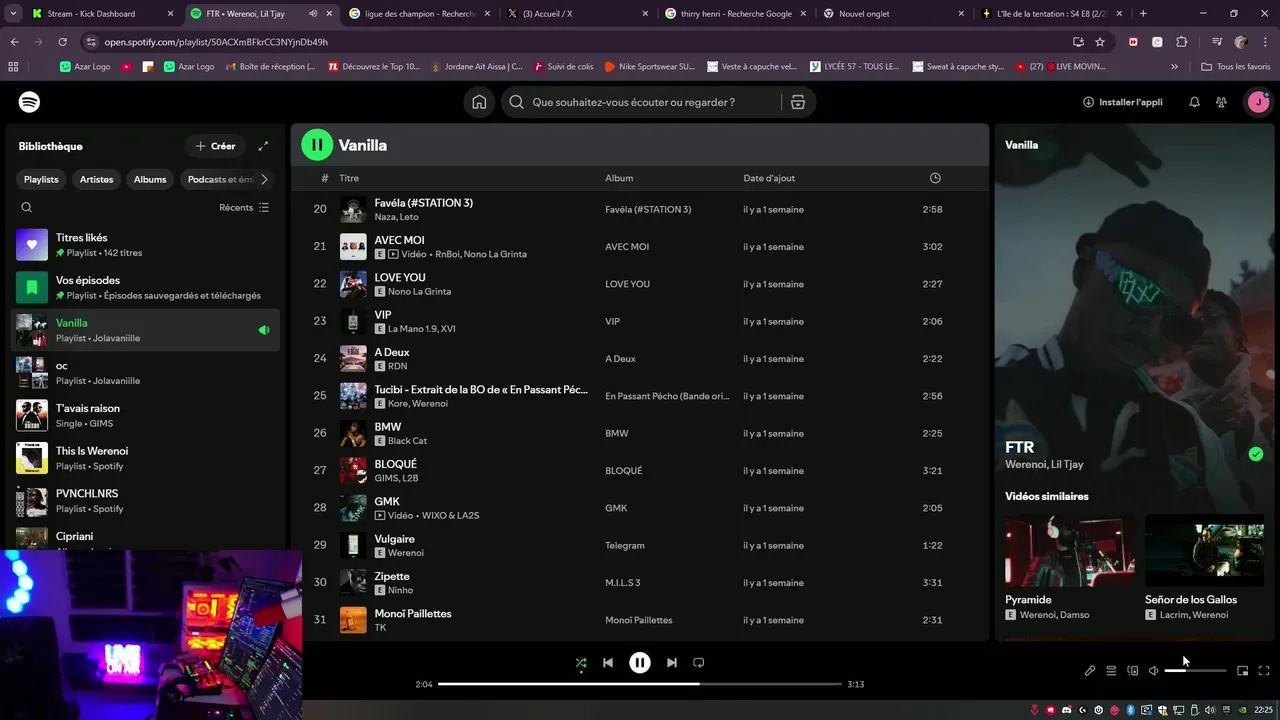This screenshot has height=720, width=1280.
Task: Open Vos épisodes in library
Action: pos(145,288)
